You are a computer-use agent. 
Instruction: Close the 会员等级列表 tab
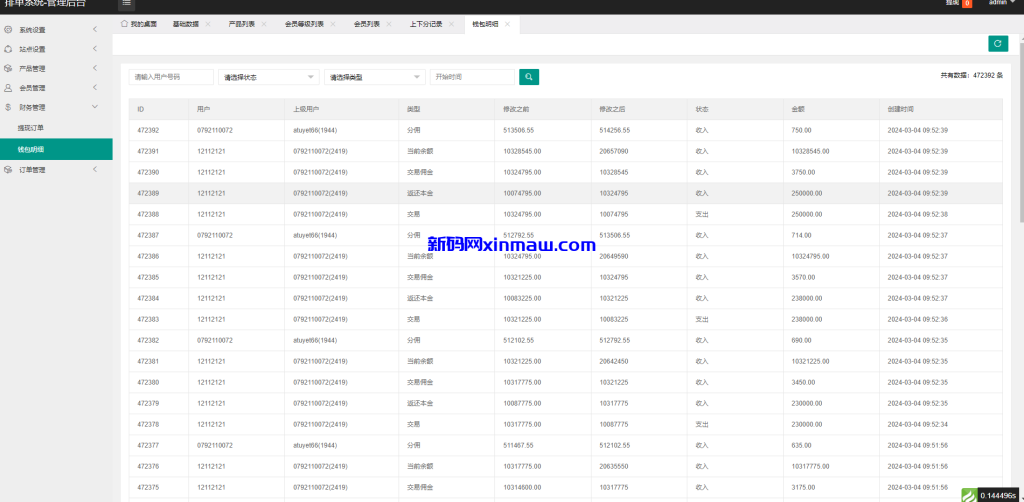pyautogui.click(x=332, y=24)
